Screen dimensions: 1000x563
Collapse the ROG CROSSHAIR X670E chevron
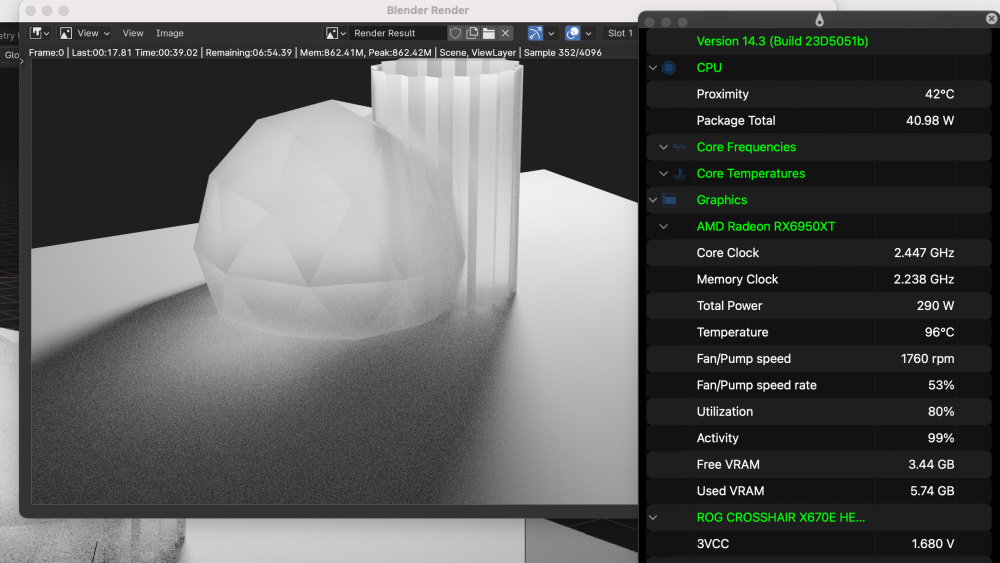point(652,518)
